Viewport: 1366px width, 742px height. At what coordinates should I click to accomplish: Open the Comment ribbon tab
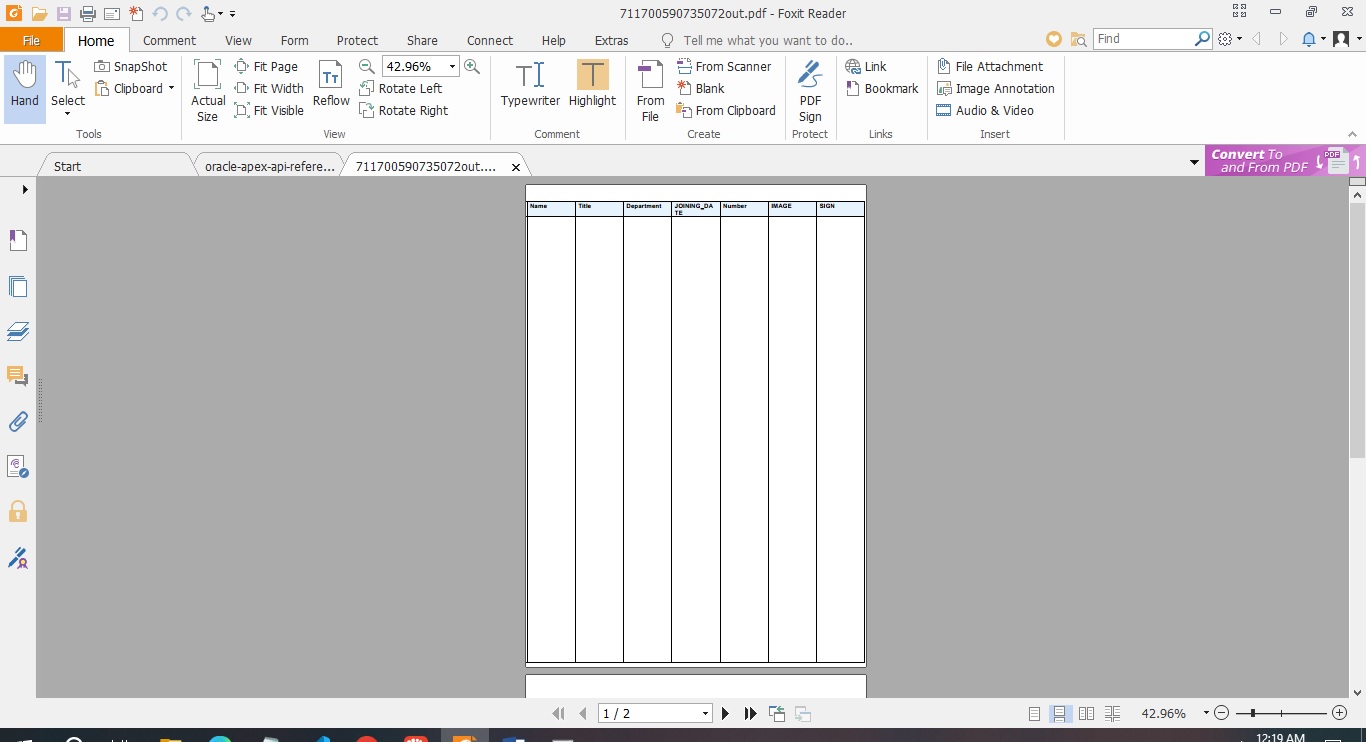pos(169,41)
